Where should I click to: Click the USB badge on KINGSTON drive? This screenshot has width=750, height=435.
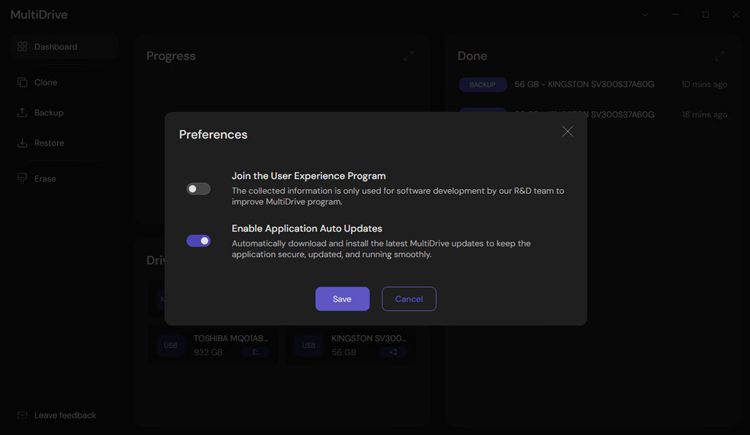point(309,345)
